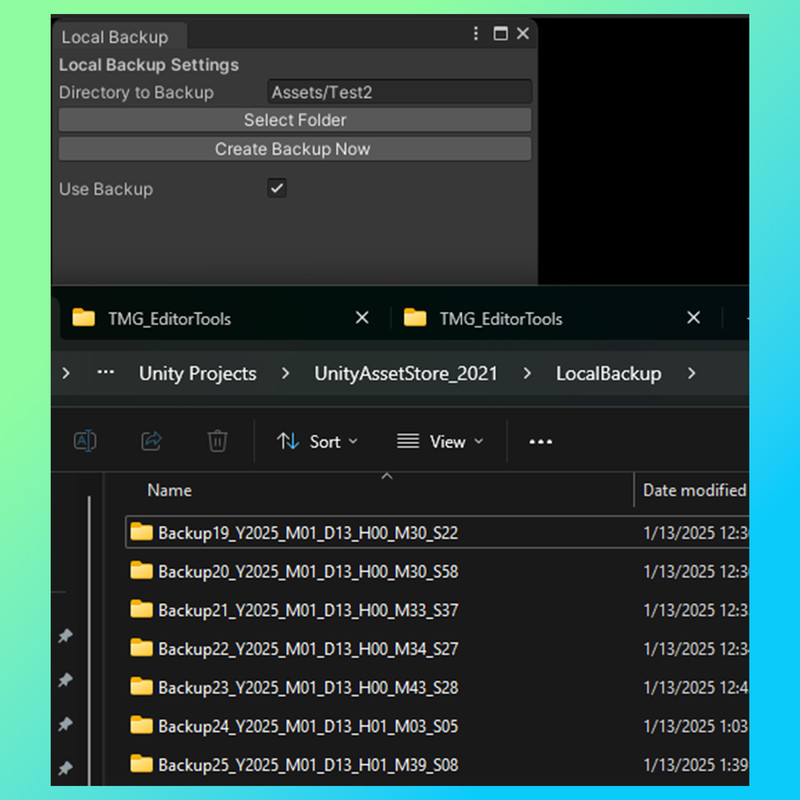Open the See more ellipsis in command bar
The height and width of the screenshot is (800, 800).
(540, 441)
